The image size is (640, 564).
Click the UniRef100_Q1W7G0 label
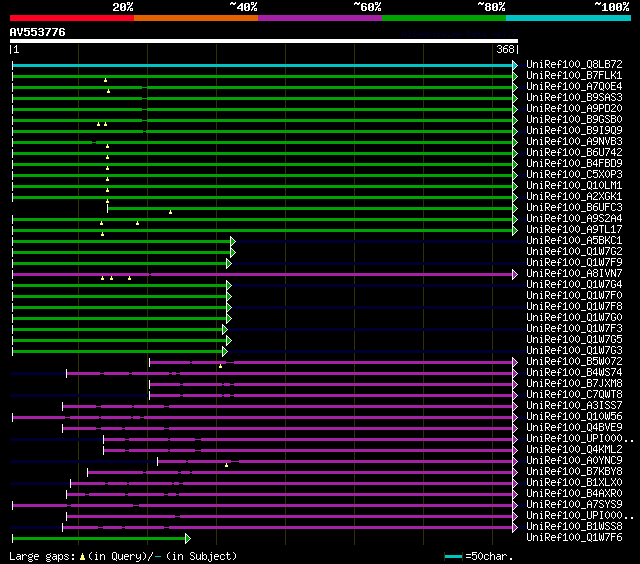(574, 318)
